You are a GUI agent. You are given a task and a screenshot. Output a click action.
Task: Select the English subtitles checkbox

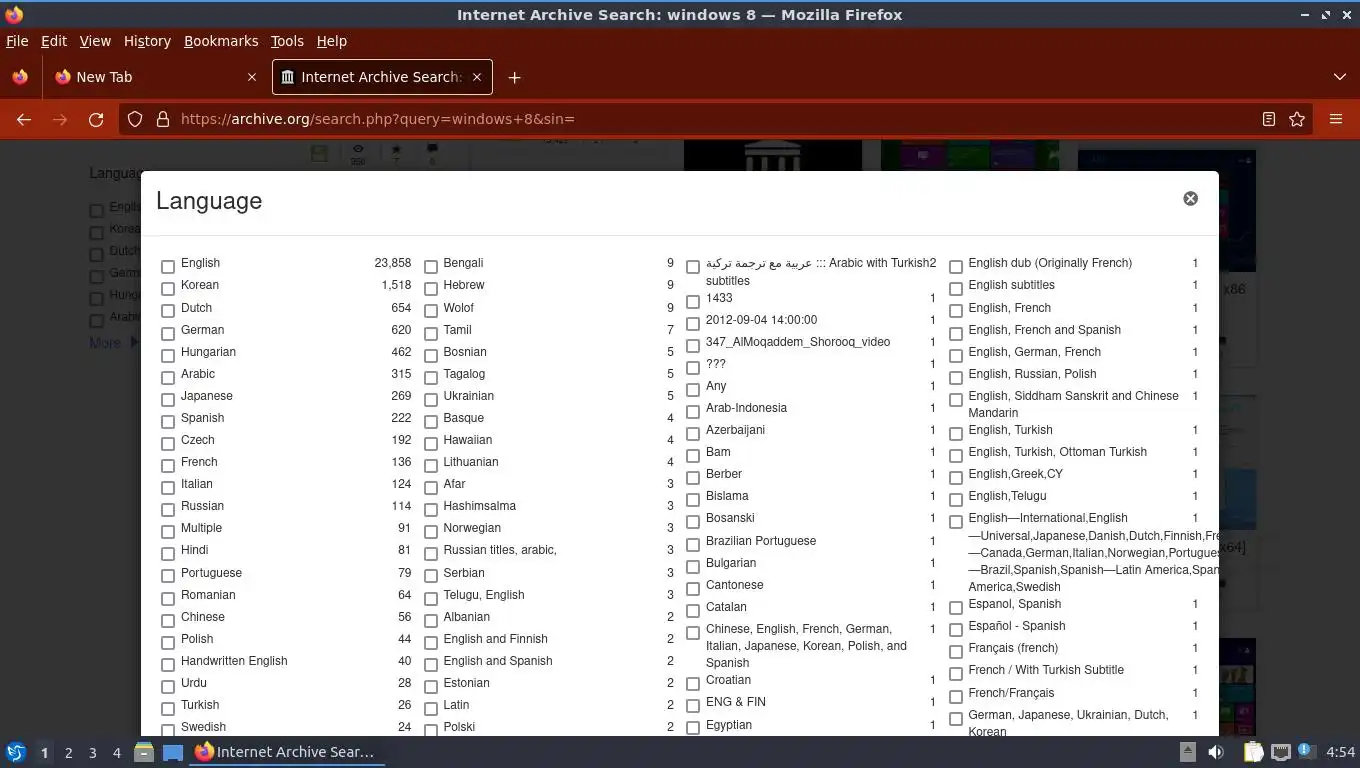click(956, 289)
